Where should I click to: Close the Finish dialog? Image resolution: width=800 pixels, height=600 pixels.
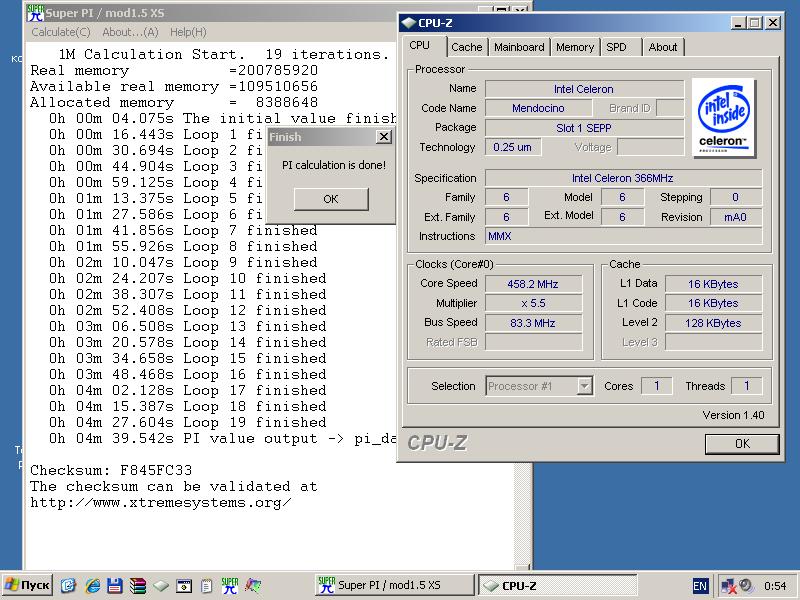tap(384, 137)
